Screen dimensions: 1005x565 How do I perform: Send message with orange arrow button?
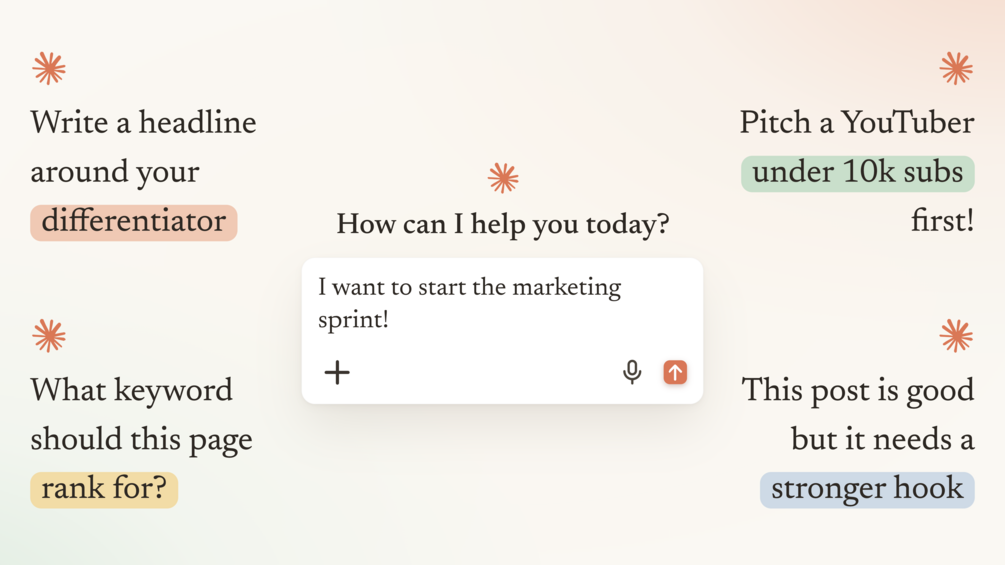(x=675, y=372)
